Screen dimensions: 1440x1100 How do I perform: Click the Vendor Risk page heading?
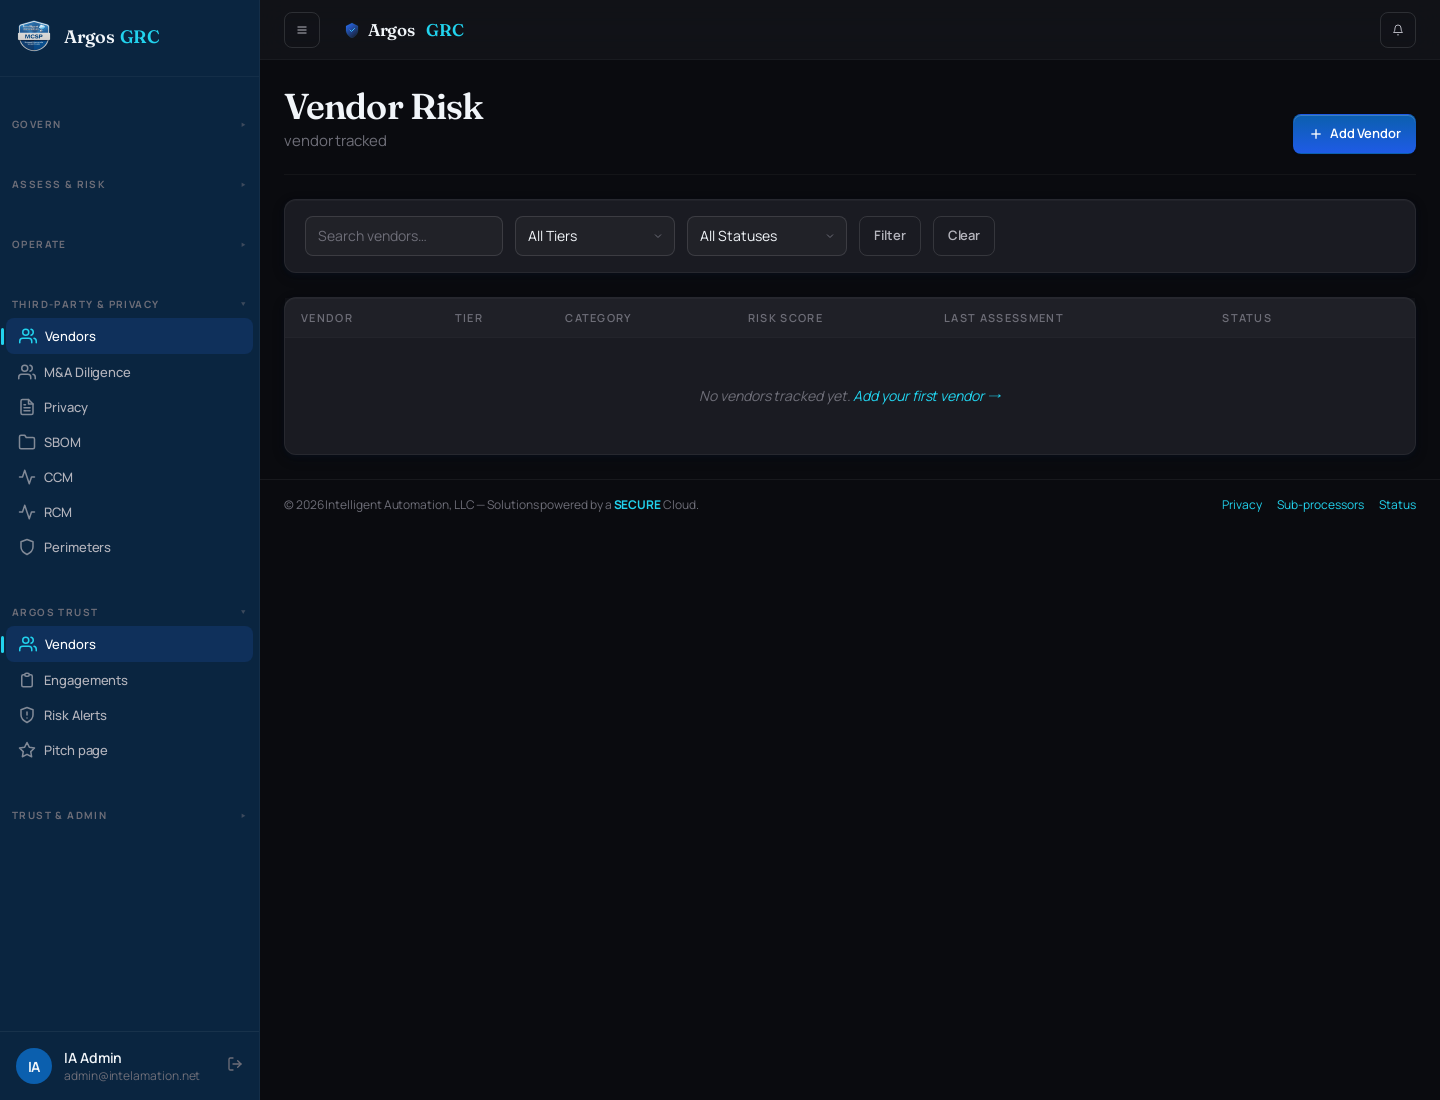tap(384, 107)
